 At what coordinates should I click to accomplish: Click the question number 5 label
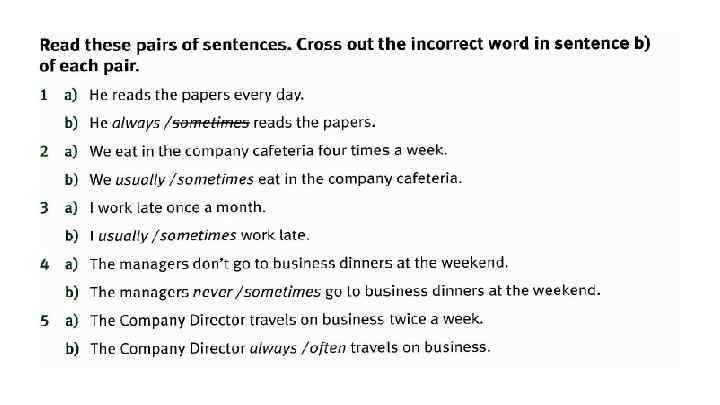44,320
